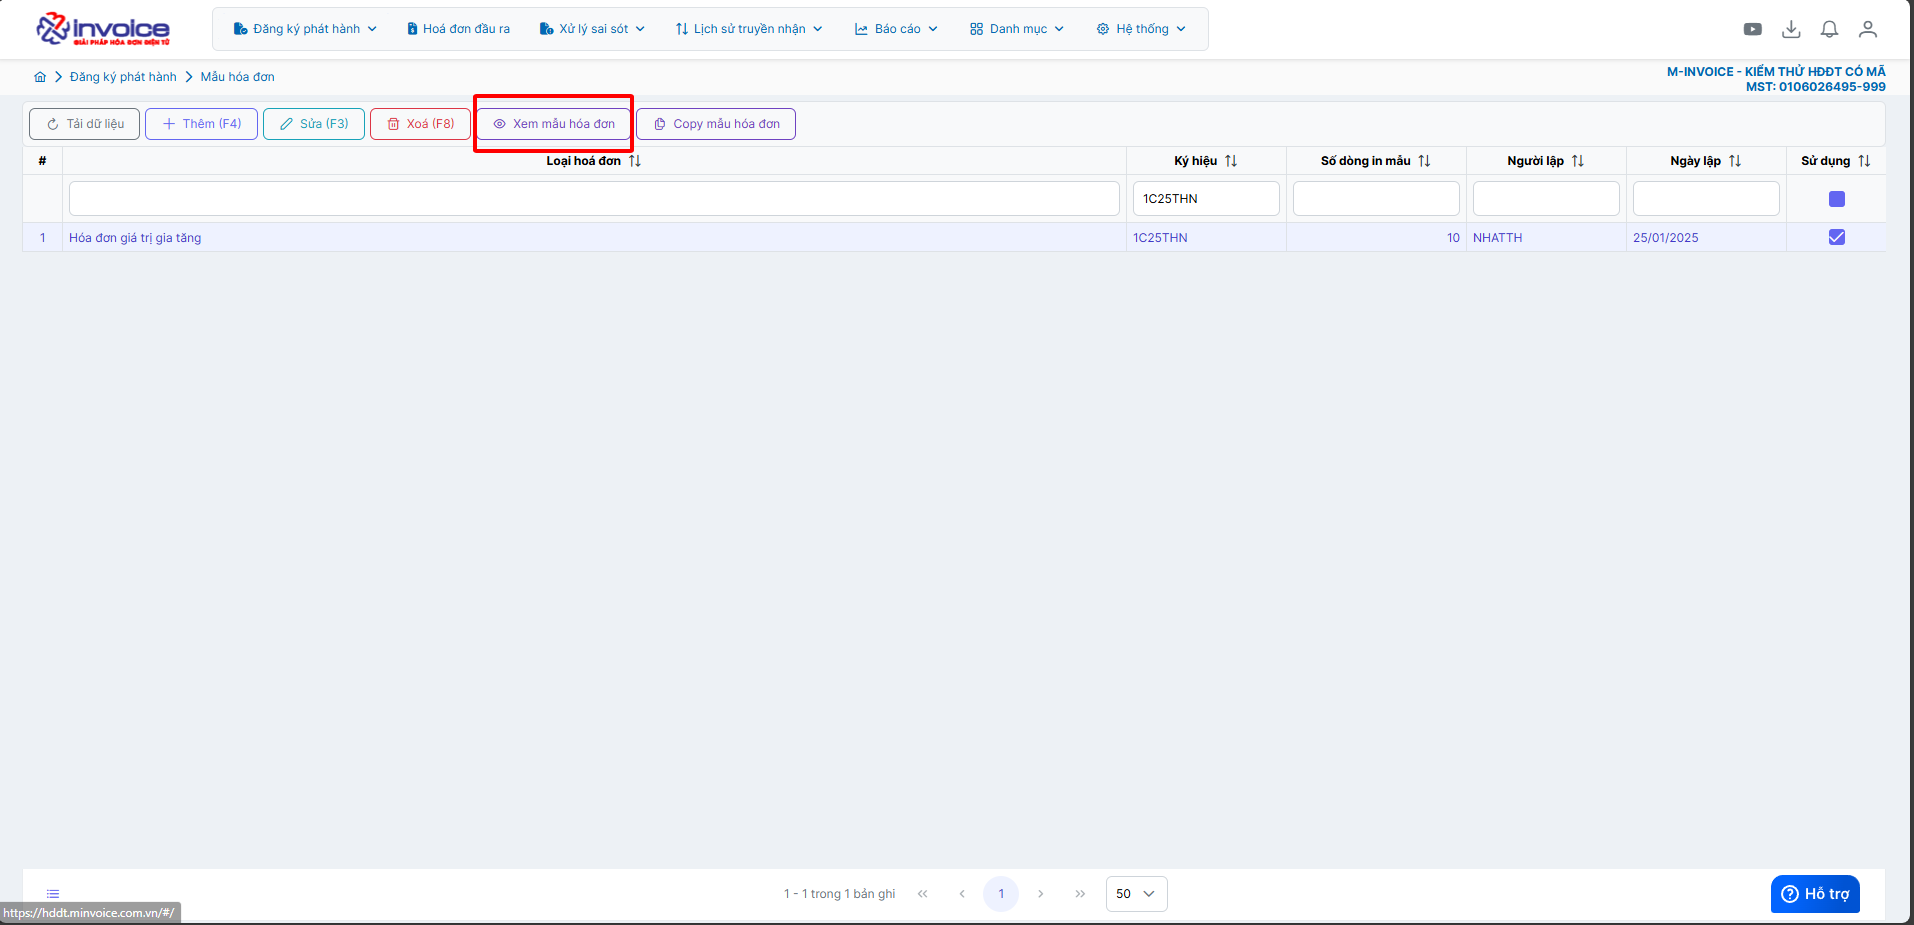The image size is (1914, 925).
Task: Go to next page arrow
Action: pyautogui.click(x=1040, y=894)
